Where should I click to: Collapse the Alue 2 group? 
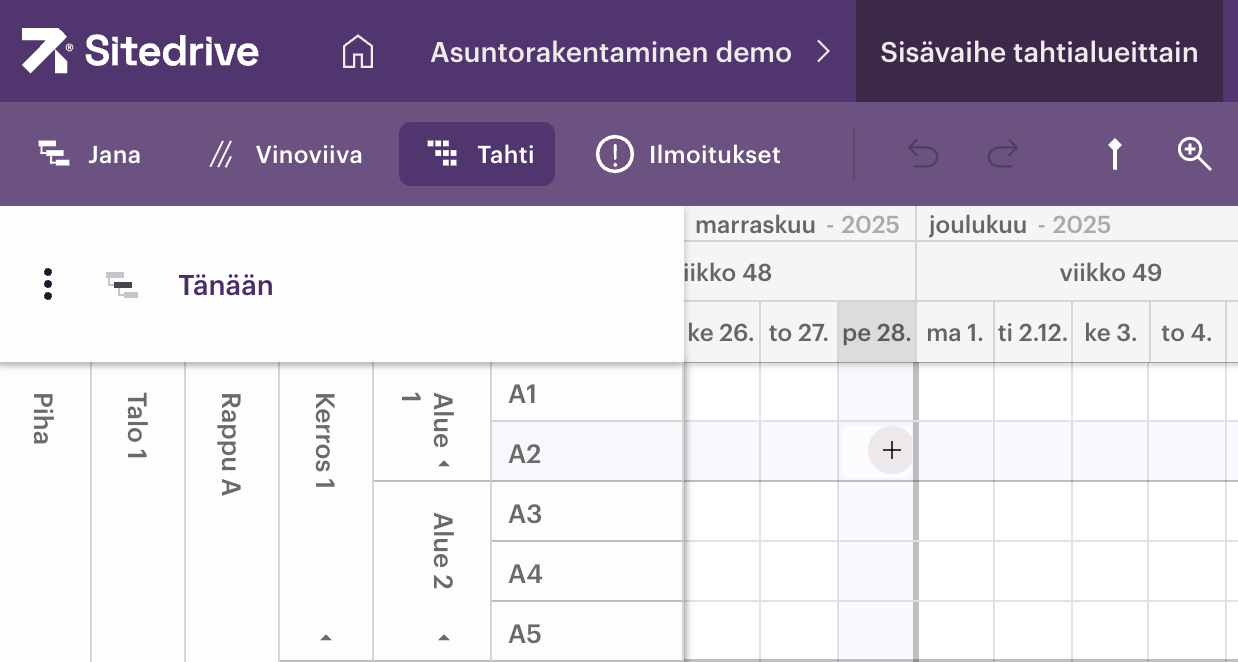(x=444, y=637)
